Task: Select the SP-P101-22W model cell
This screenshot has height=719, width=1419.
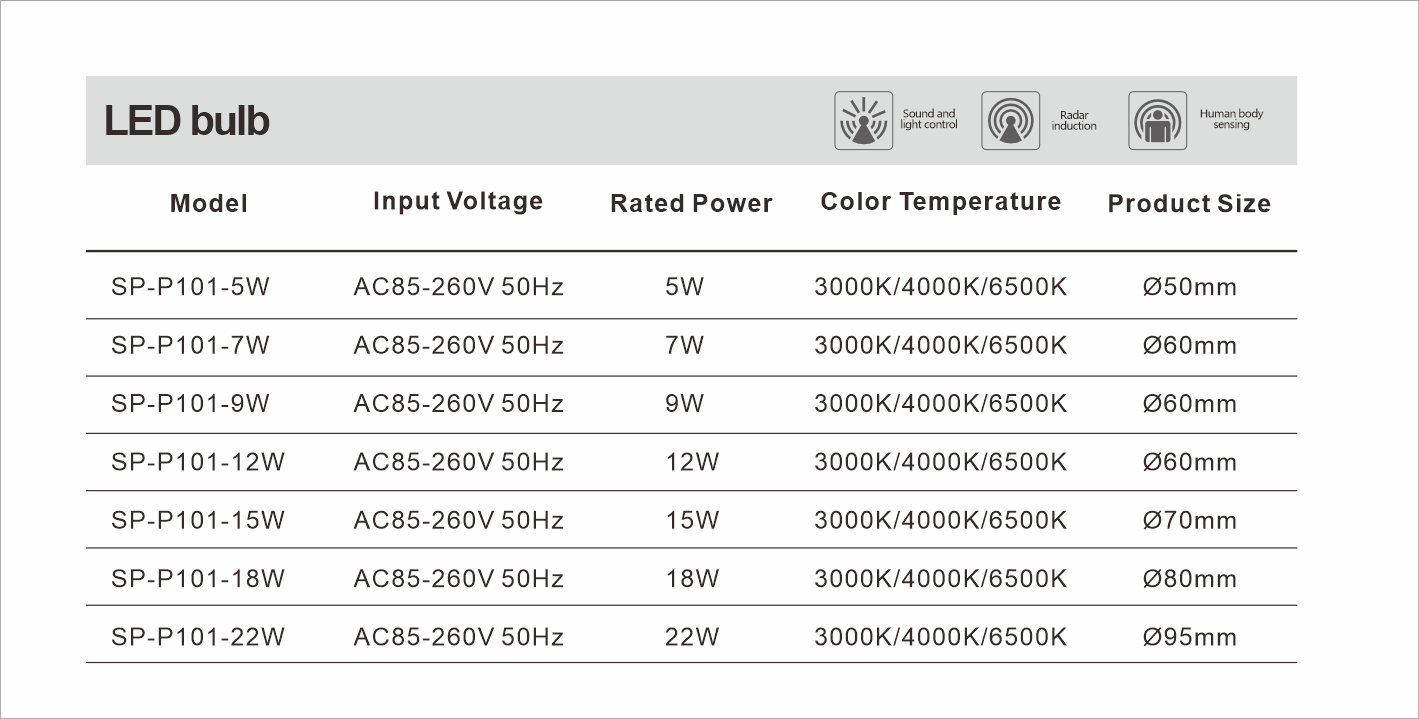Action: 198,637
